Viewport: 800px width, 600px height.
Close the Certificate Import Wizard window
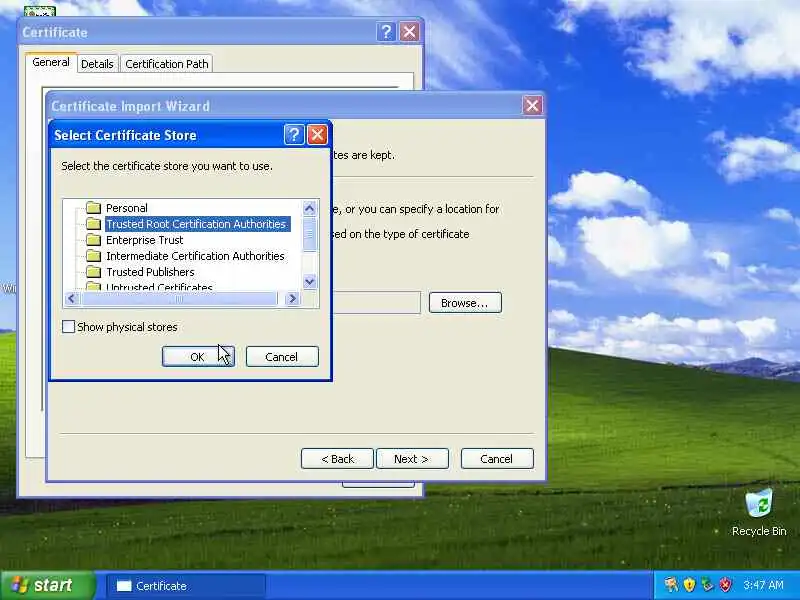coord(532,106)
